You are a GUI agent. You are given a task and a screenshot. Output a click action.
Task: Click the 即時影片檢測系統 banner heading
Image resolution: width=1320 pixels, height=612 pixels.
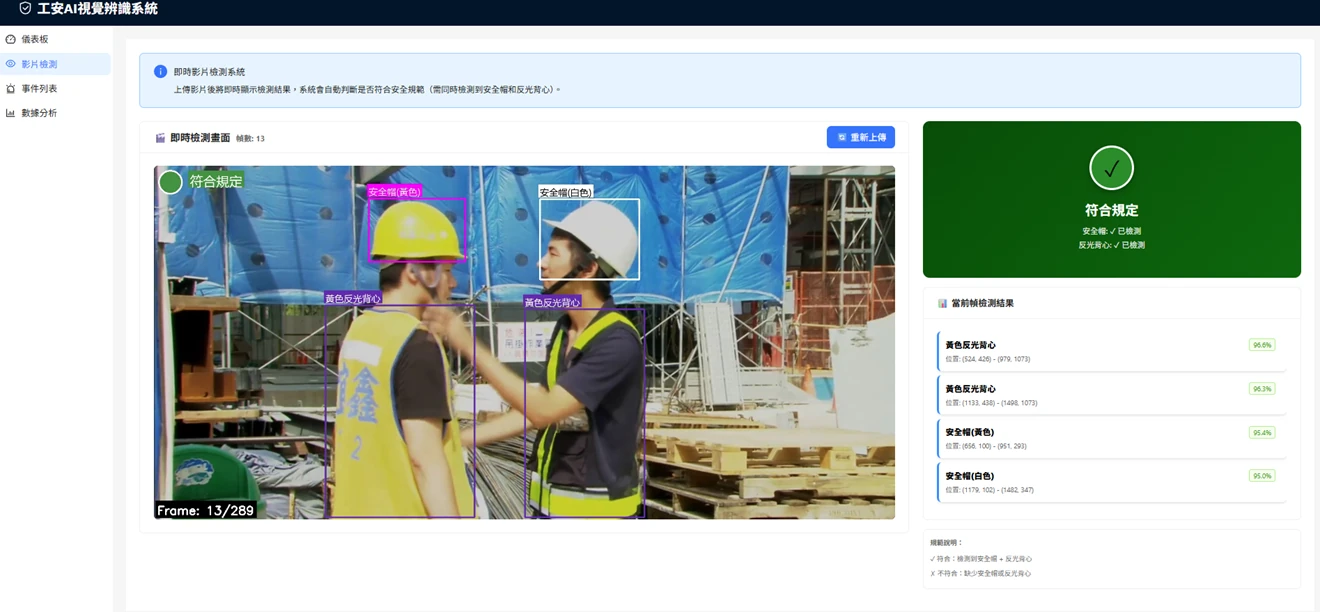point(209,72)
